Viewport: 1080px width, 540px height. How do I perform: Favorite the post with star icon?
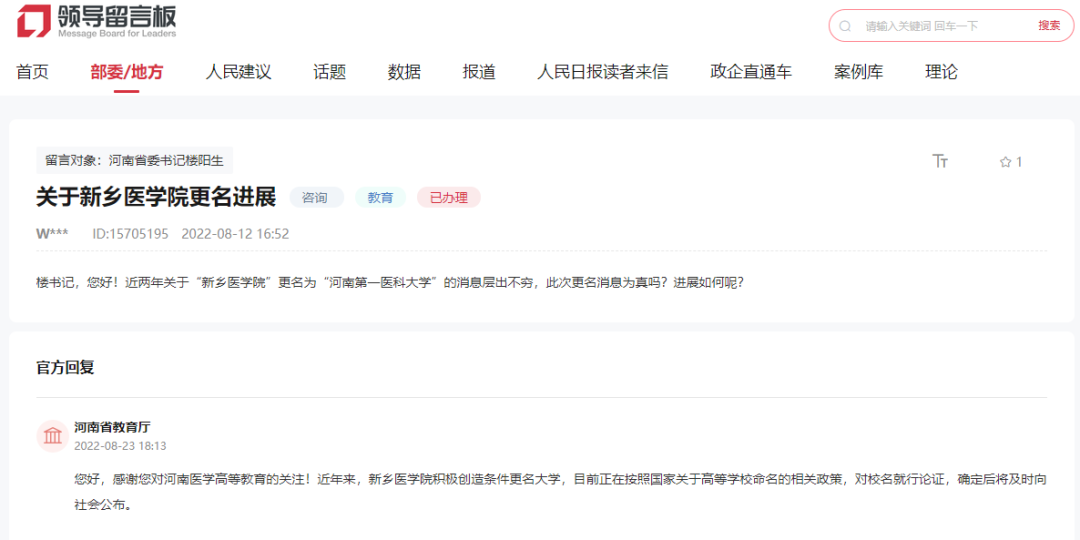pyautogui.click(x=1006, y=163)
